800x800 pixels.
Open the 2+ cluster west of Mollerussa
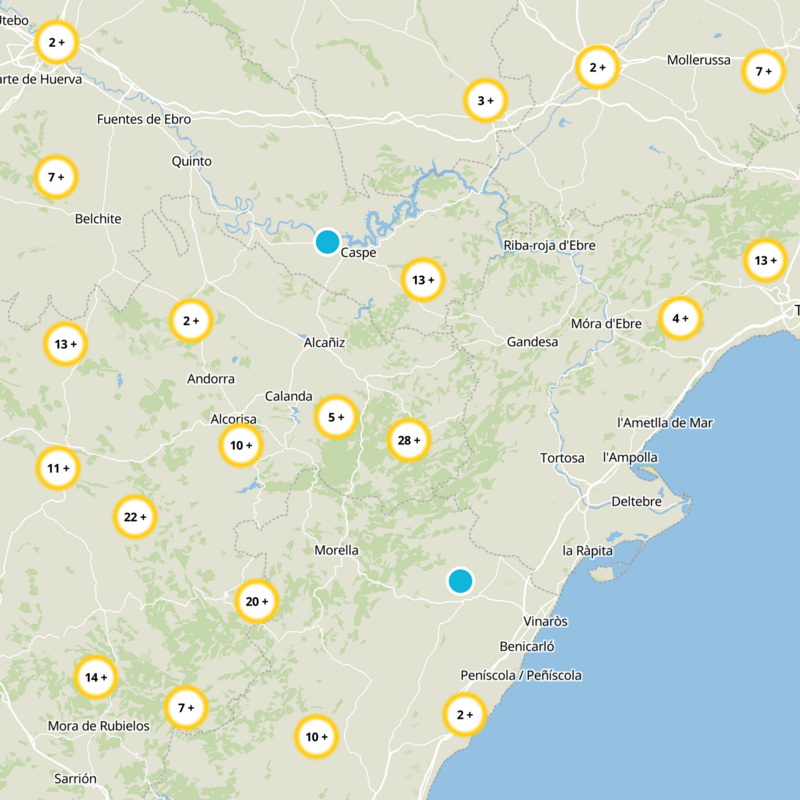(597, 67)
